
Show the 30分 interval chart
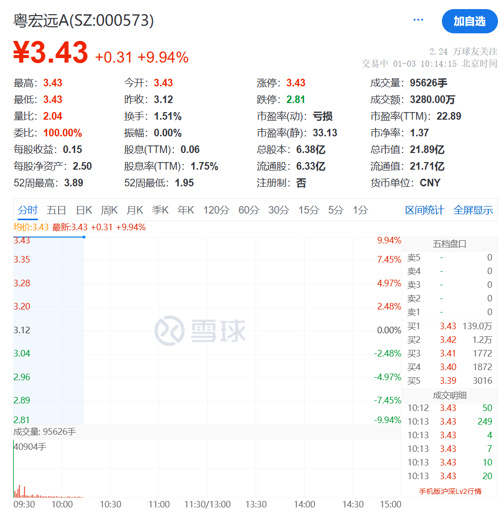[279, 210]
